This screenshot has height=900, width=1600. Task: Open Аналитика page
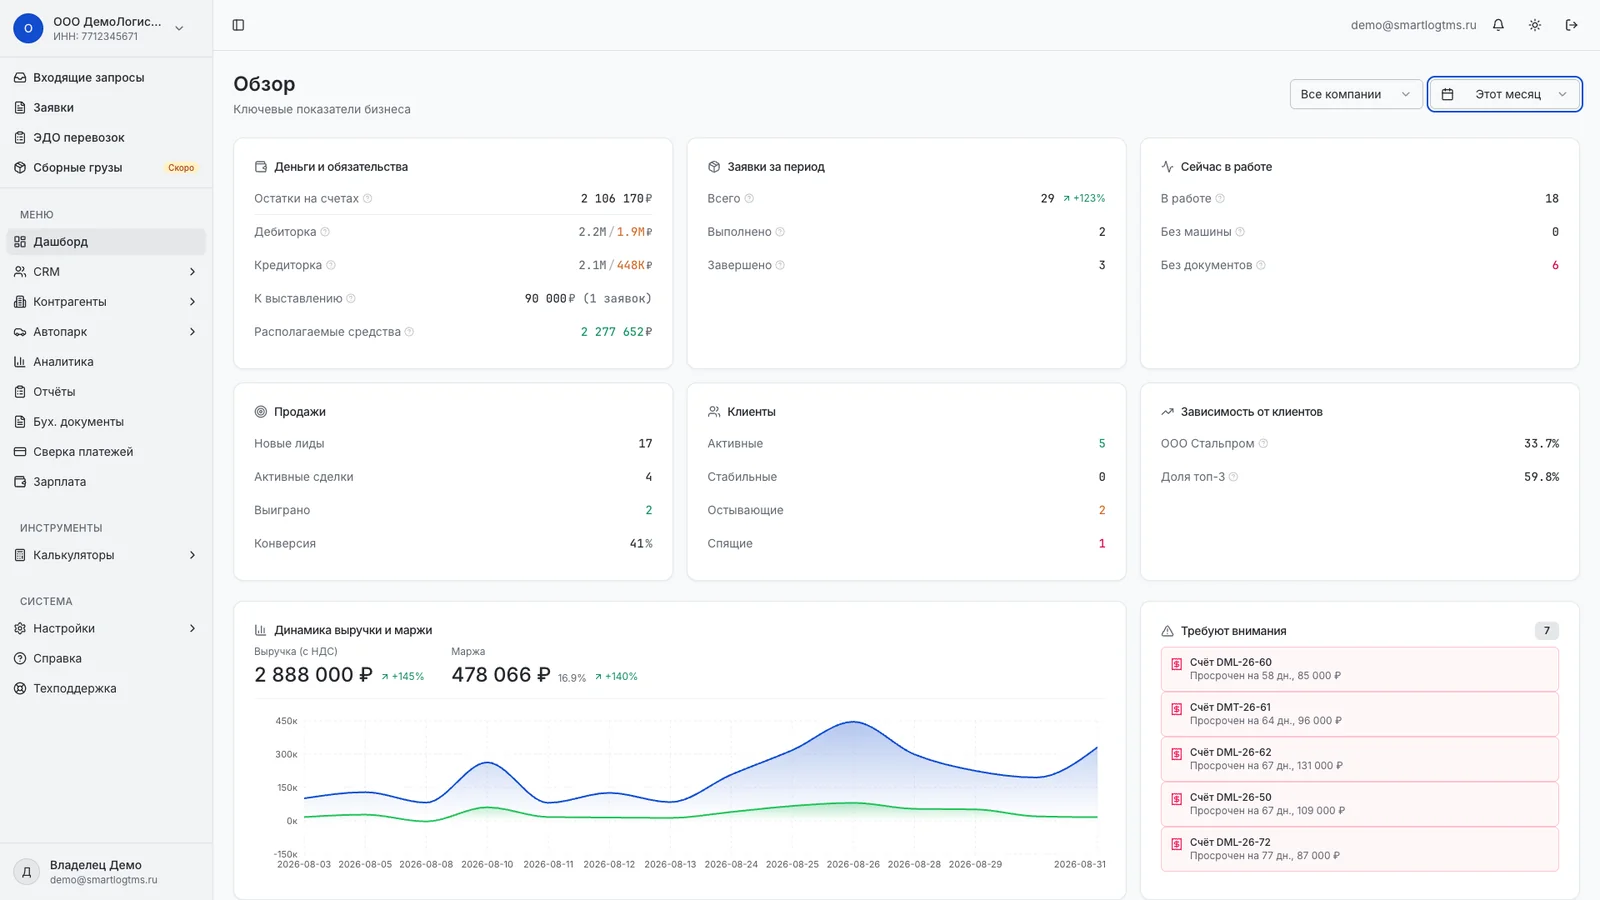click(x=106, y=362)
